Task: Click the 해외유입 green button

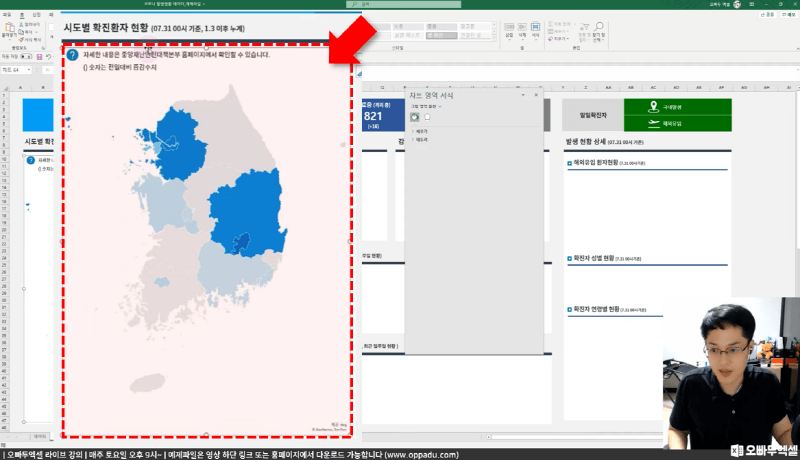Action: click(x=677, y=123)
